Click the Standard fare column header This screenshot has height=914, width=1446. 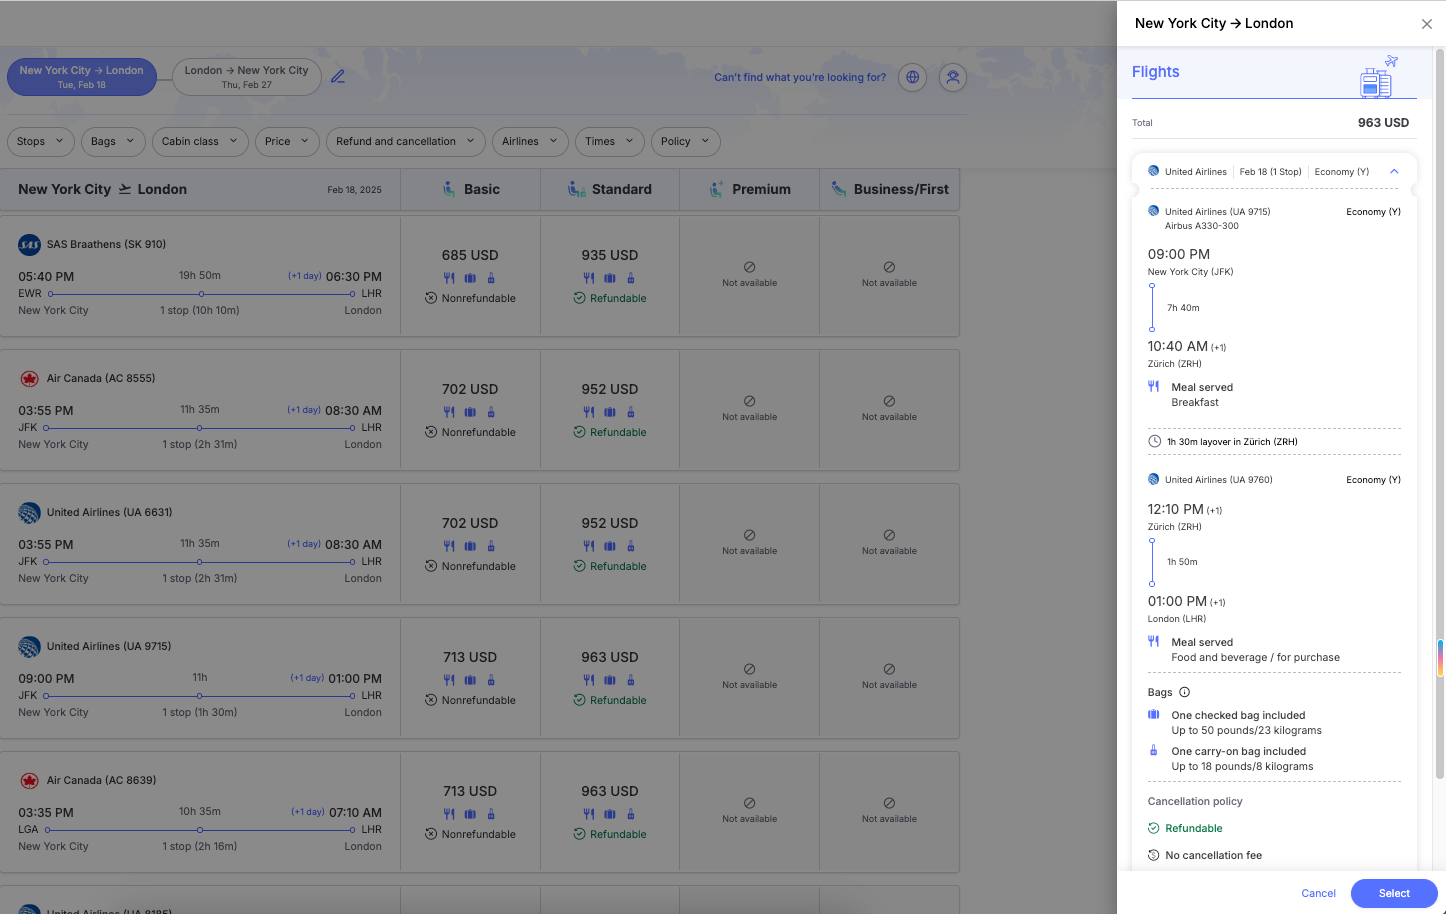(x=610, y=189)
